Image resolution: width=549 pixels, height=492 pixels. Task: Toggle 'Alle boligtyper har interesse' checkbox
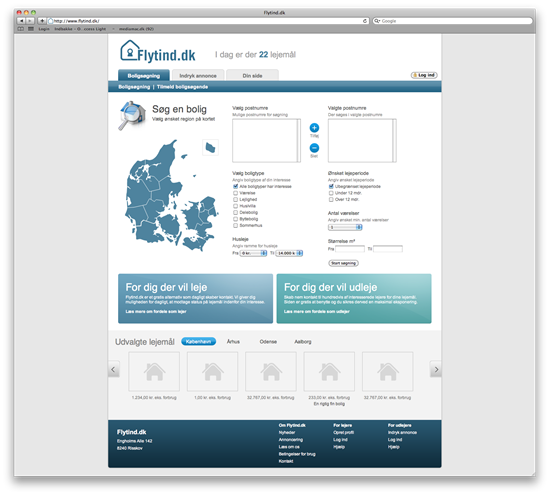coord(236,186)
